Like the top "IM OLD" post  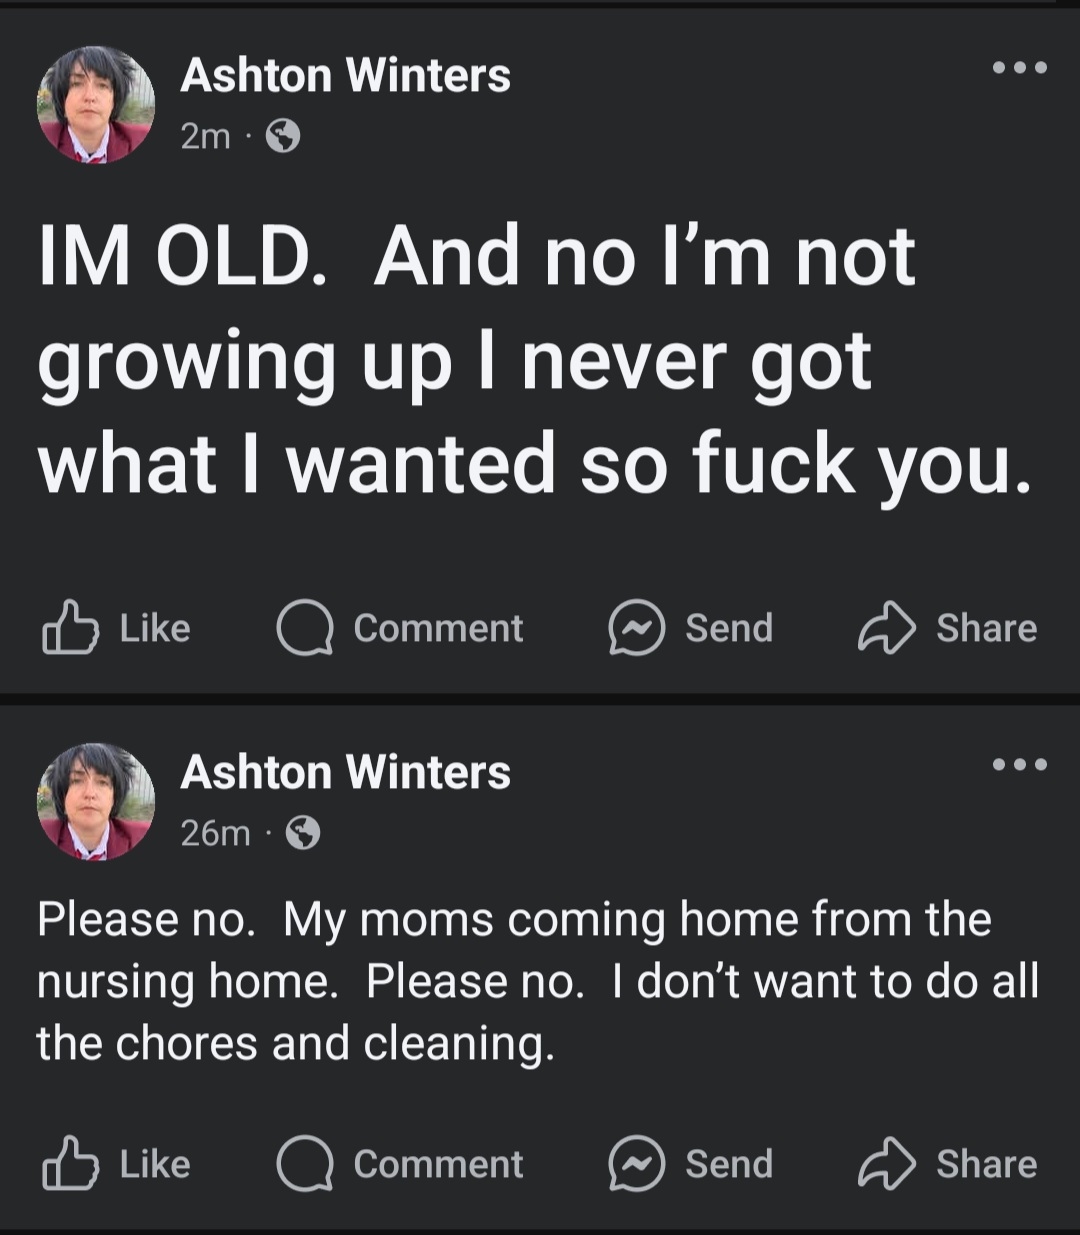pyautogui.click(x=117, y=628)
